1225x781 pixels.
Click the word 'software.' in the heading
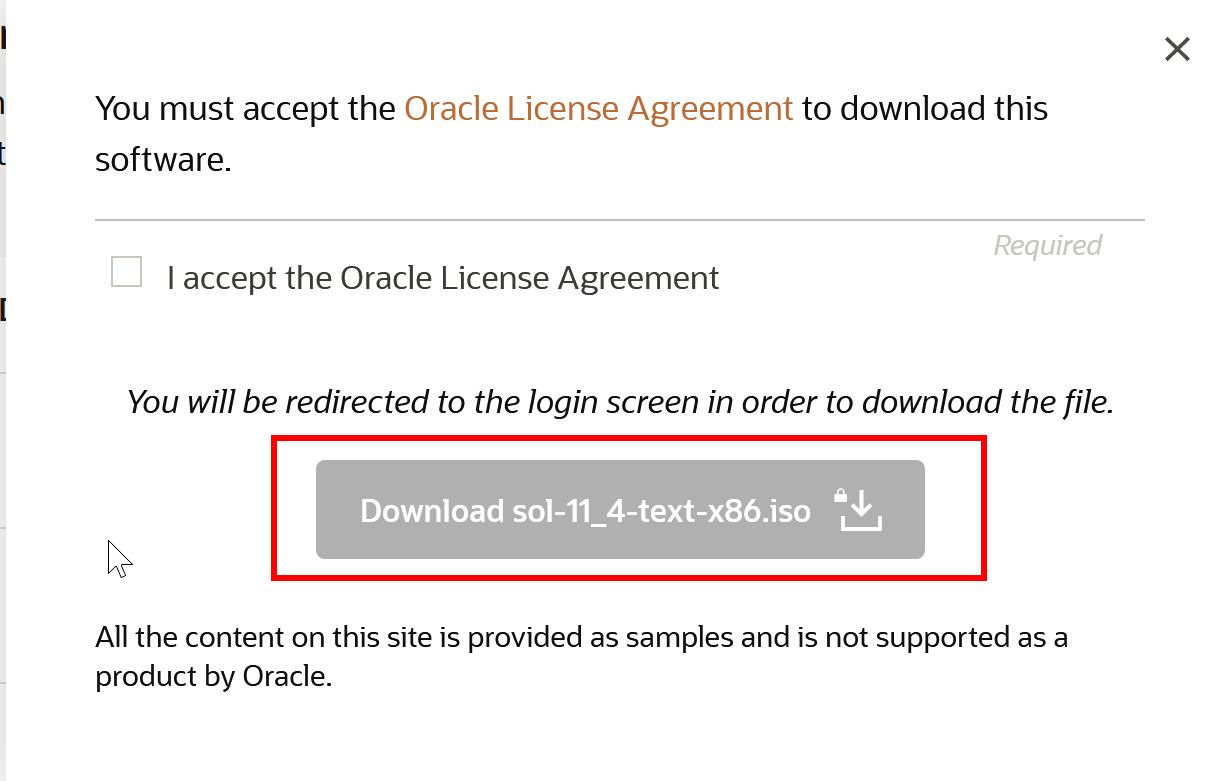click(164, 159)
